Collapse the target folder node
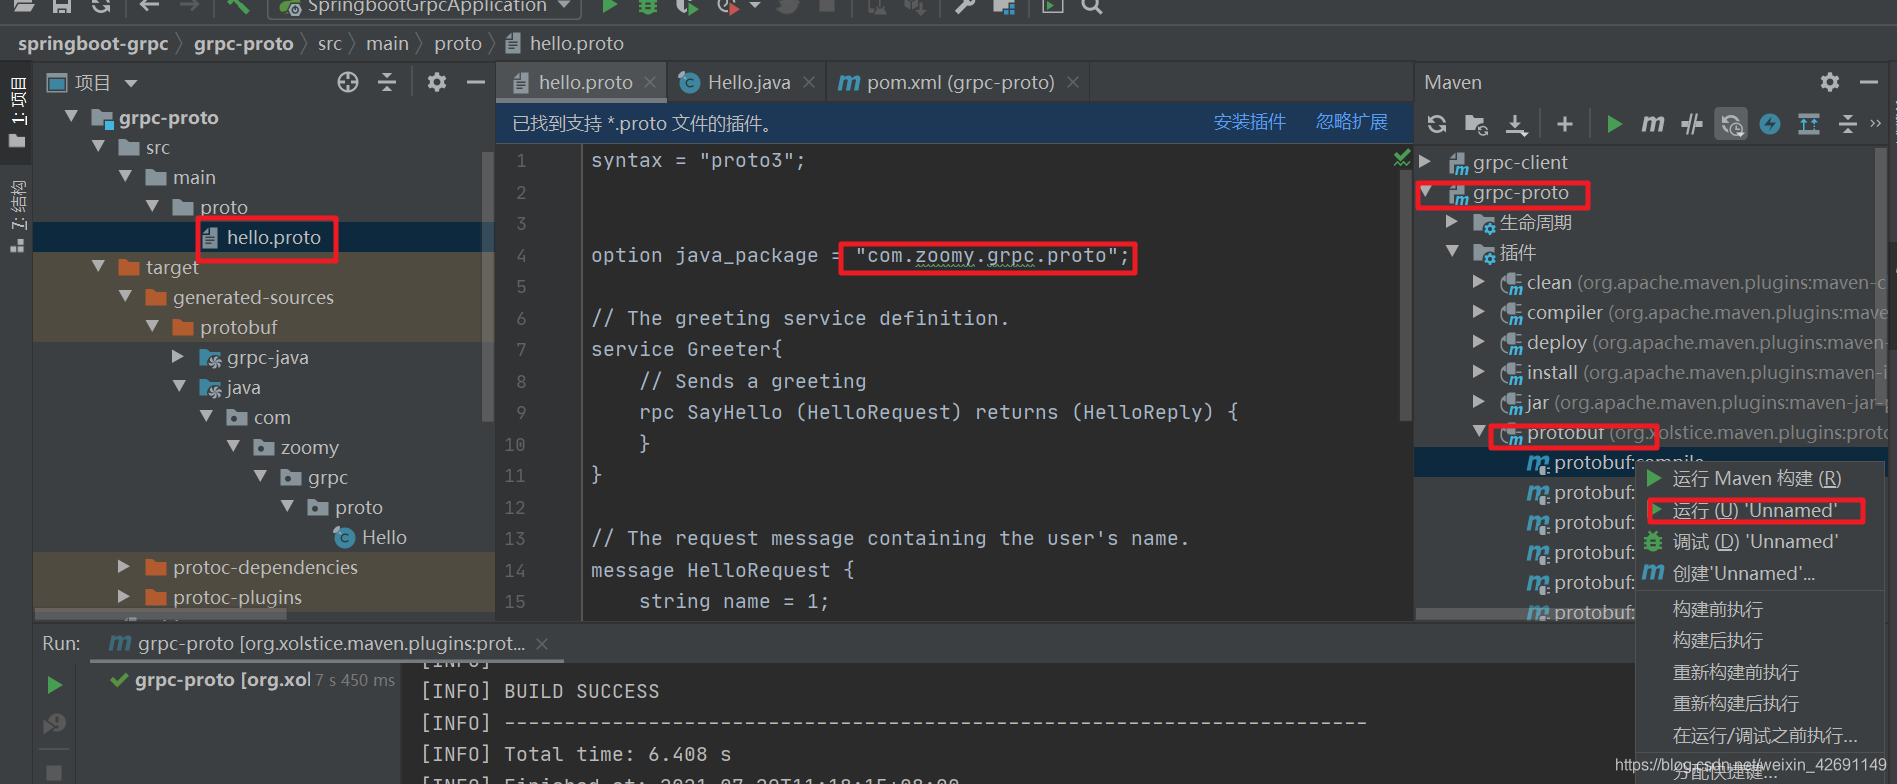 coord(98,267)
